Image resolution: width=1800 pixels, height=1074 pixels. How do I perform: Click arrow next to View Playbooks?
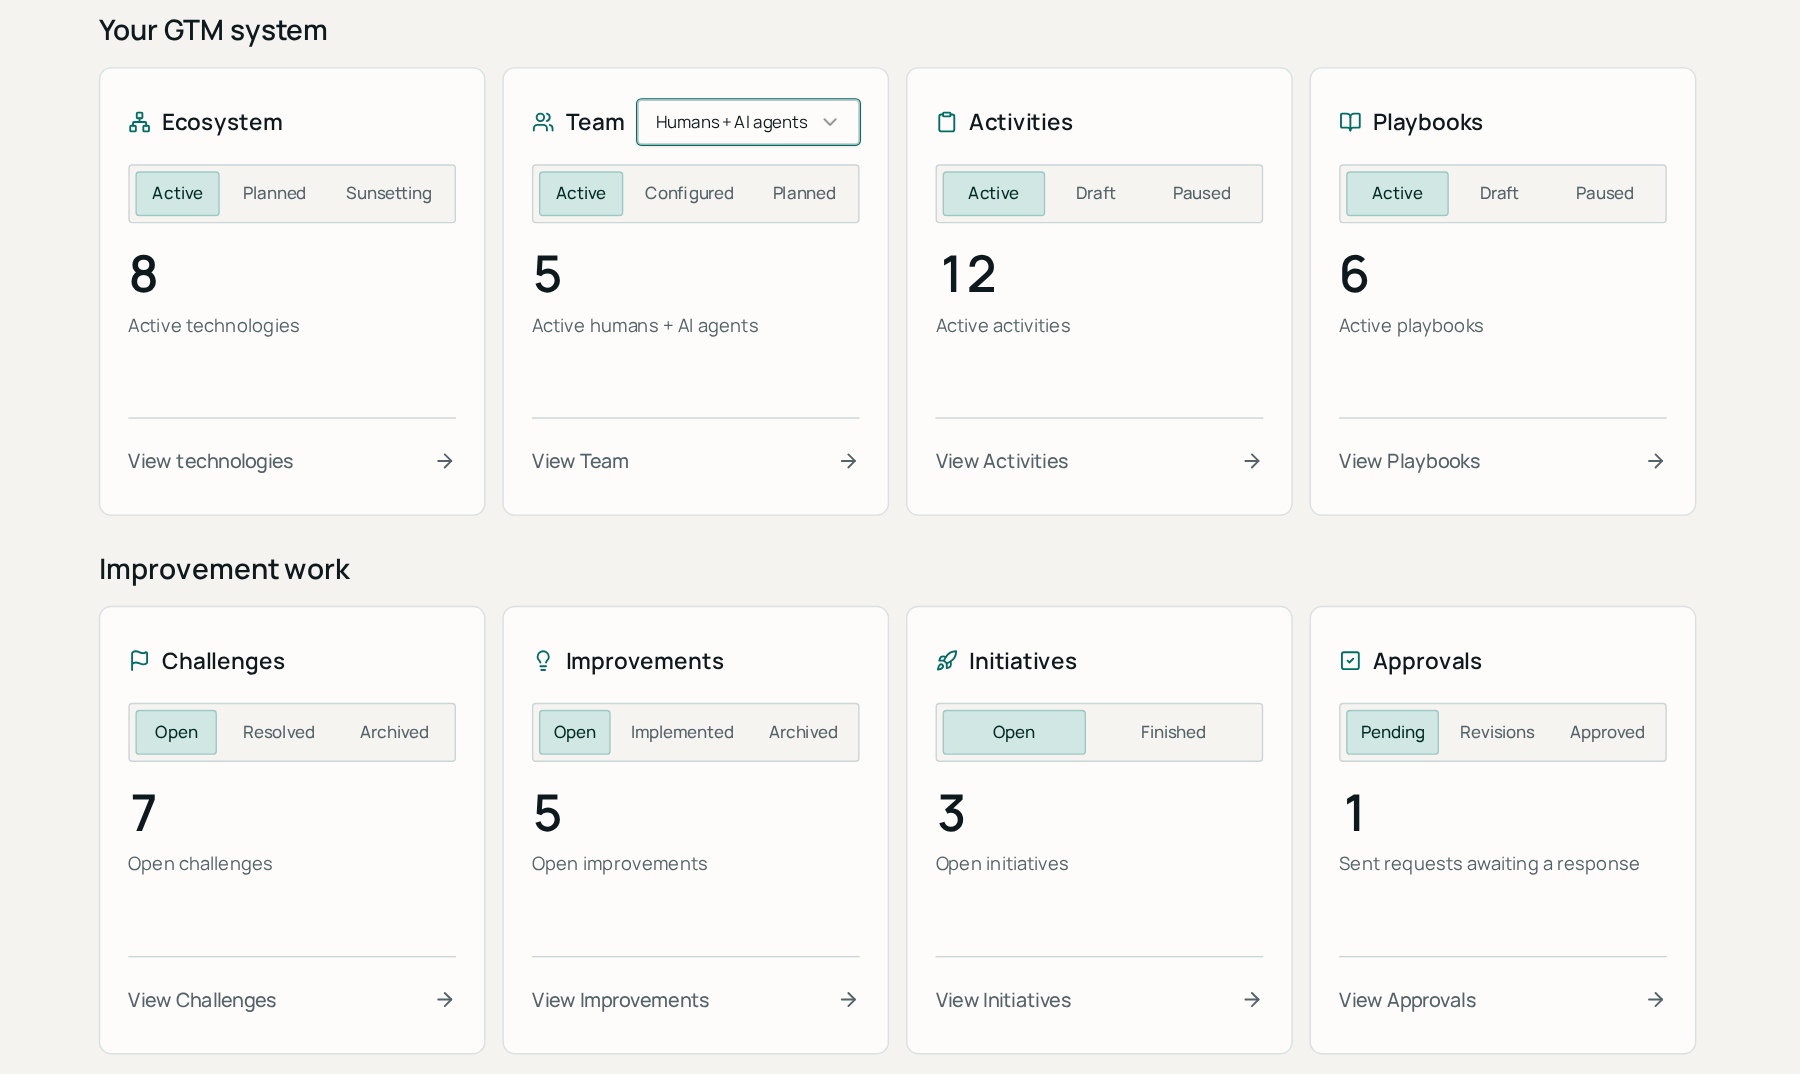point(1656,461)
